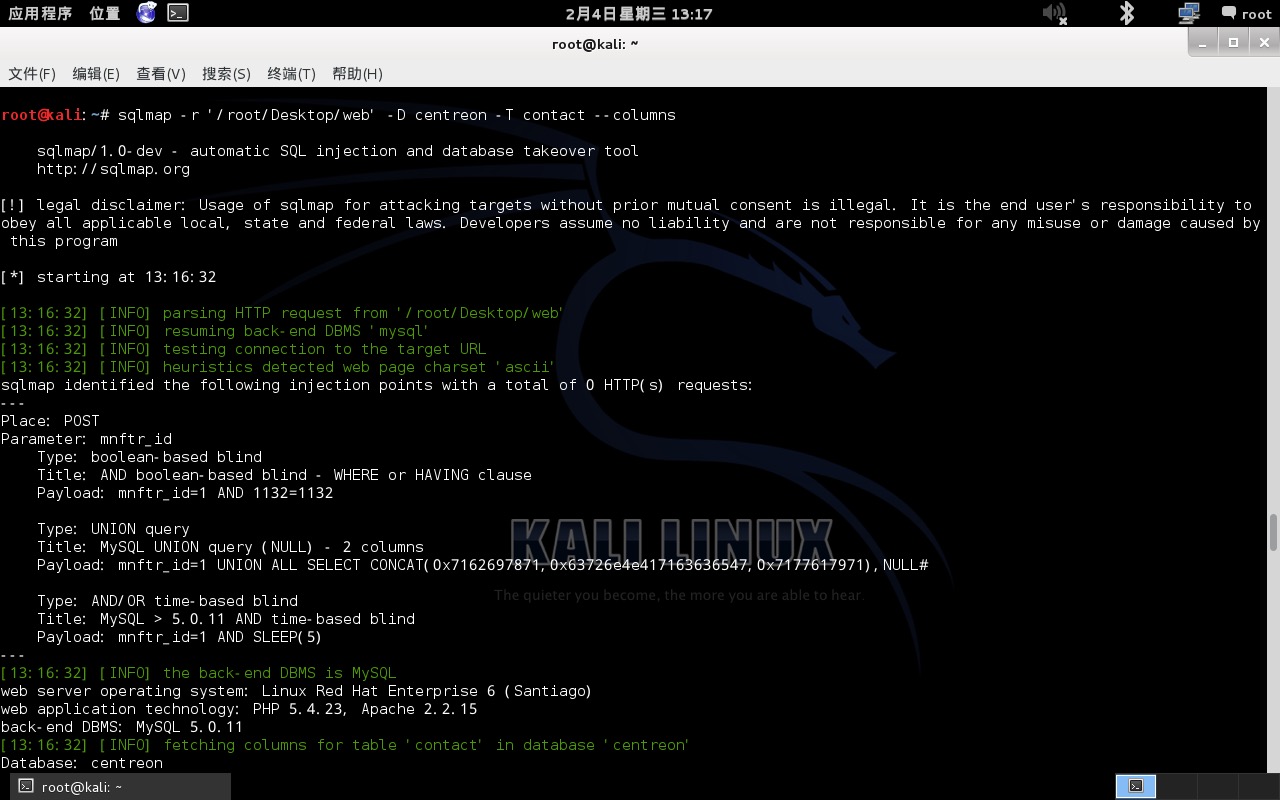Click the 'Parameter: mnftr_id' line

[86, 439]
